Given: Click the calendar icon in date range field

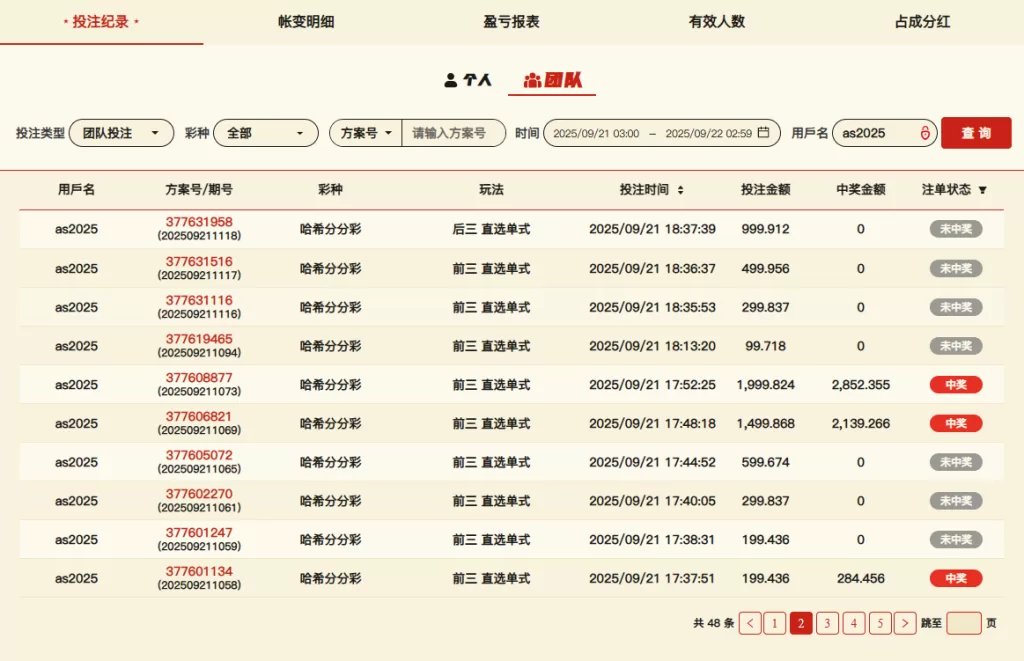Looking at the screenshot, I should pos(764,133).
